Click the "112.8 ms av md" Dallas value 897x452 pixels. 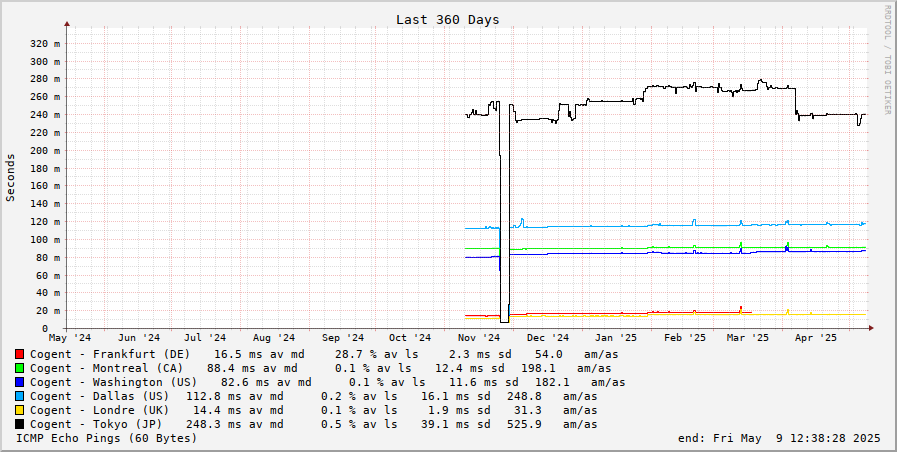235,397
